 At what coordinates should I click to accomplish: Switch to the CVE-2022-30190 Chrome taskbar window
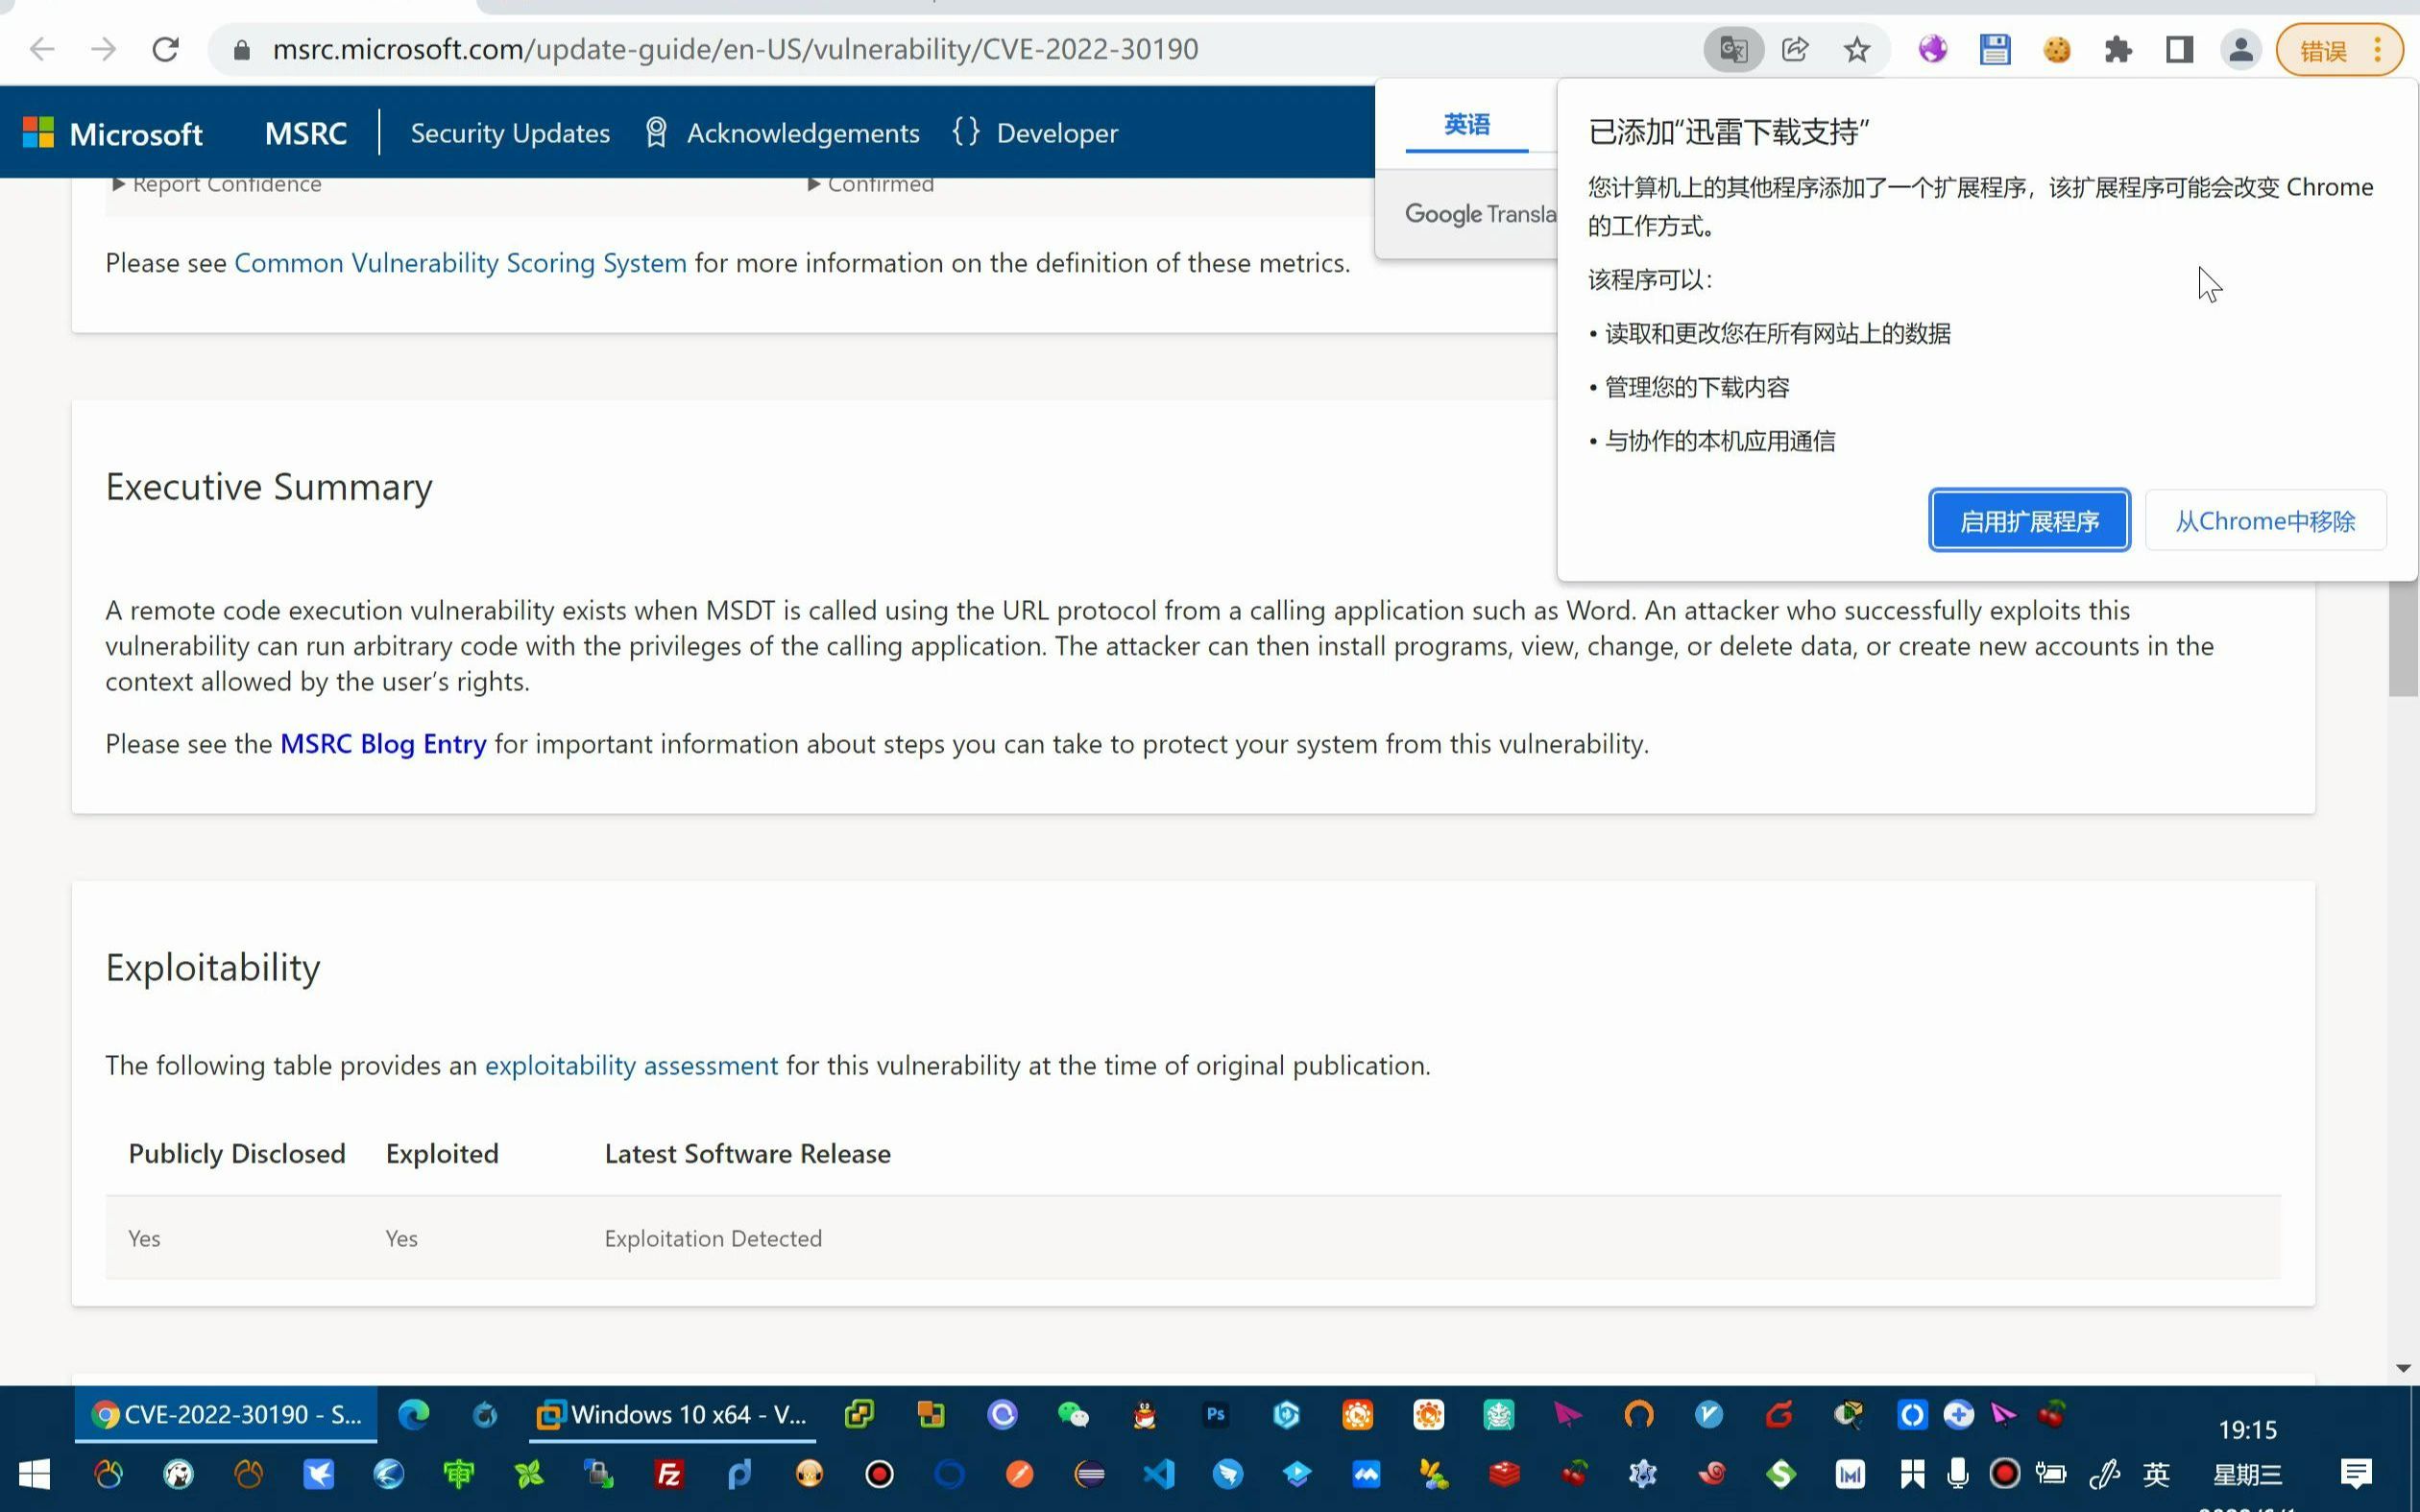point(226,1414)
